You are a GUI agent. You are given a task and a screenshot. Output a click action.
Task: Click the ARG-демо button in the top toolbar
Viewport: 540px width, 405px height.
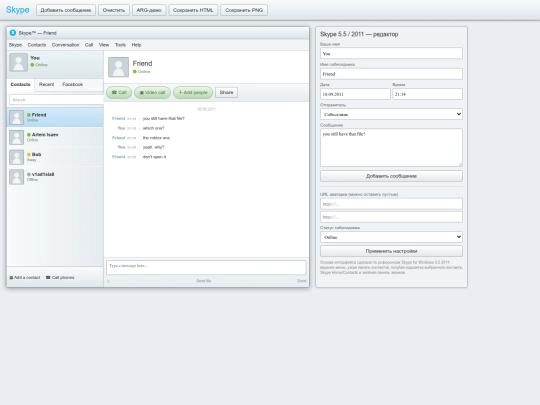click(x=149, y=10)
